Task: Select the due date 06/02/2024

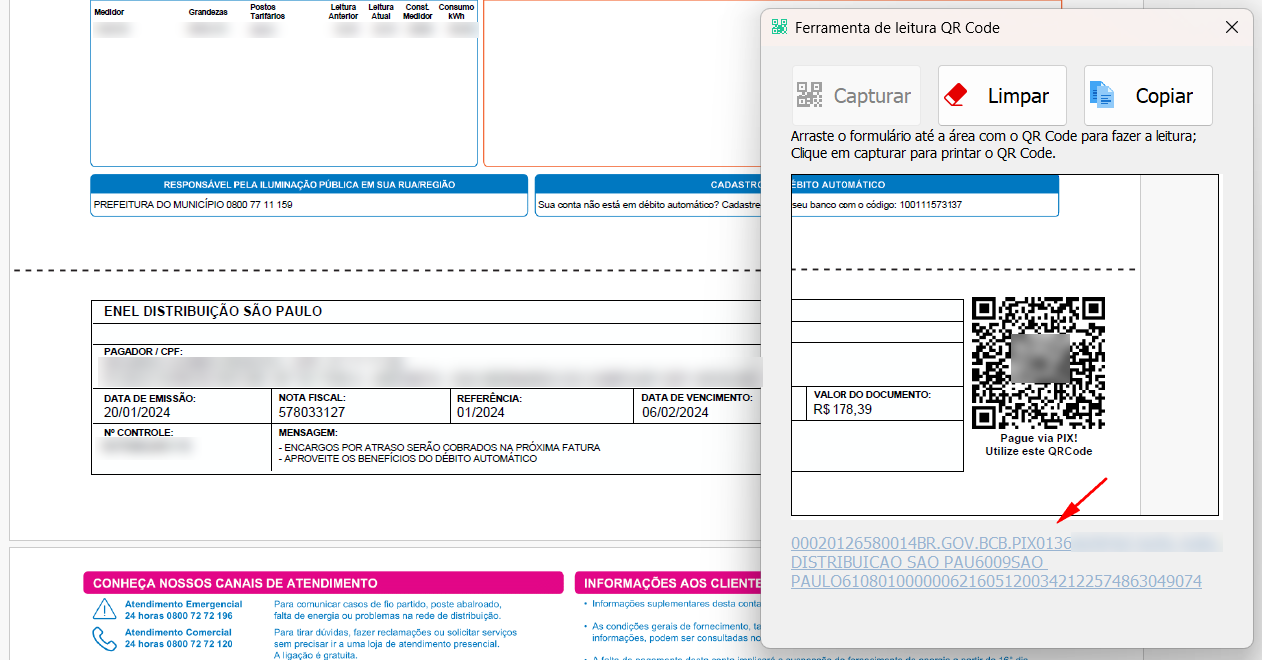Action: click(x=675, y=412)
